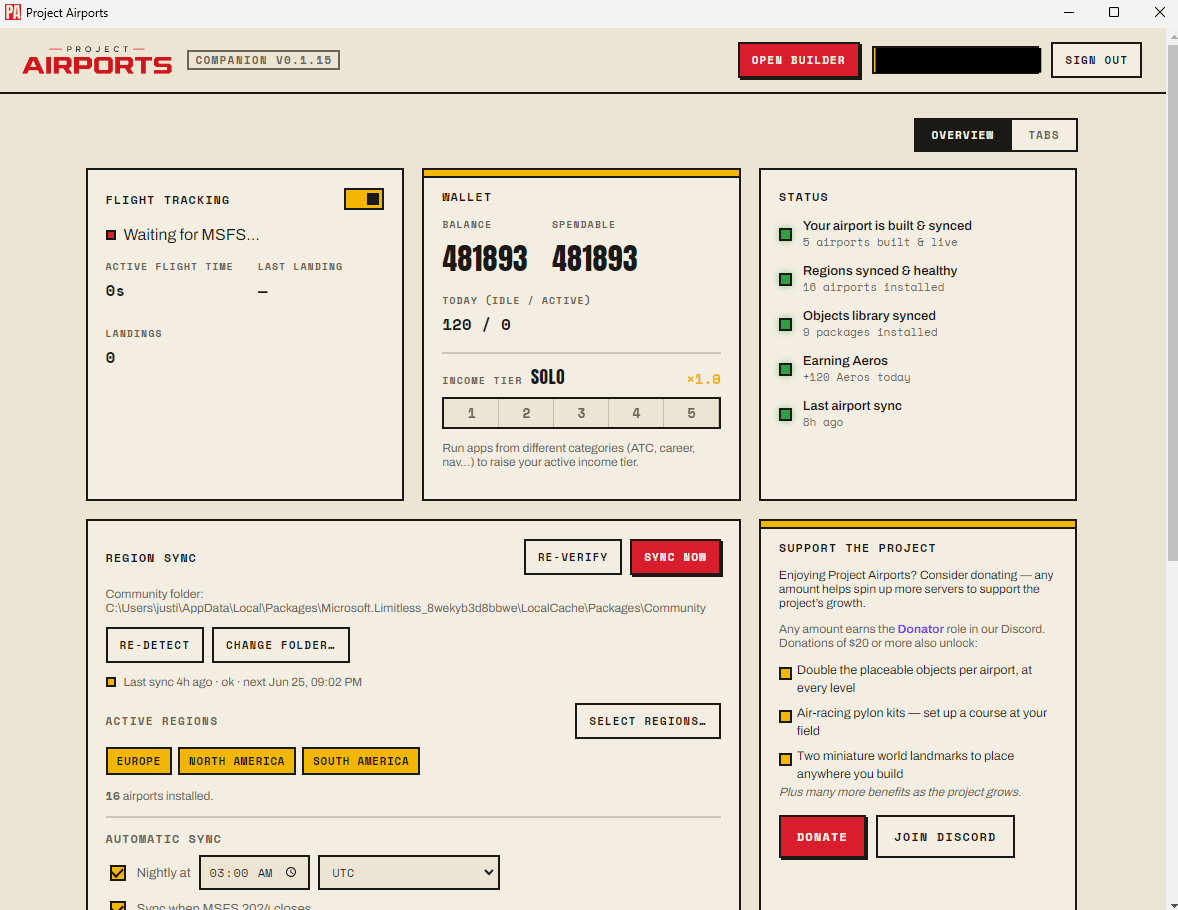Click yellow square beside Last sync 4h ago

[x=111, y=682]
